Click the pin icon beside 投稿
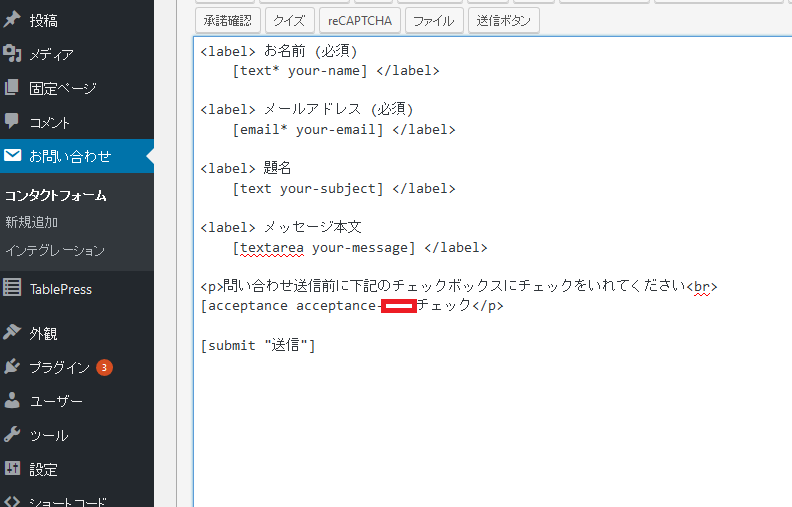Screen dimensions: 792x507 pos(12,20)
